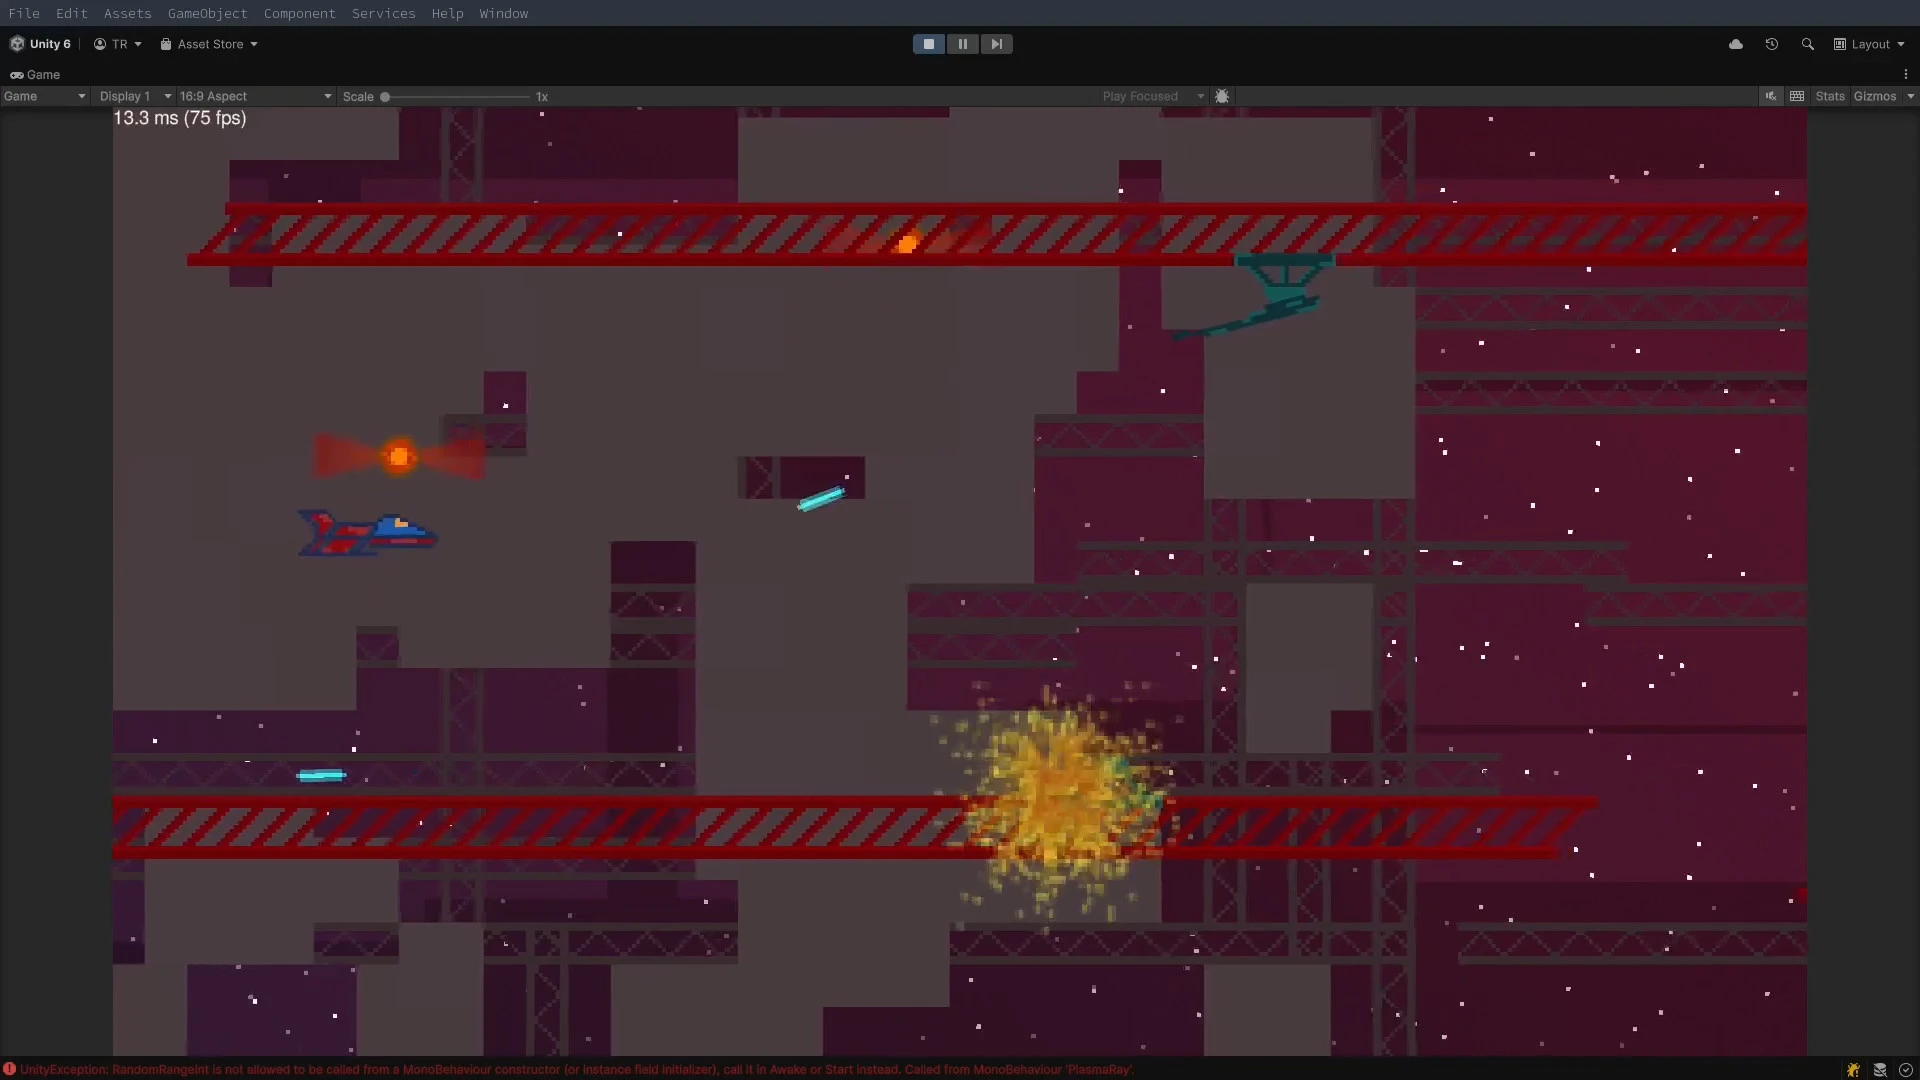The width and height of the screenshot is (1920, 1080).
Task: Open the undo history panel
Action: (1772, 44)
